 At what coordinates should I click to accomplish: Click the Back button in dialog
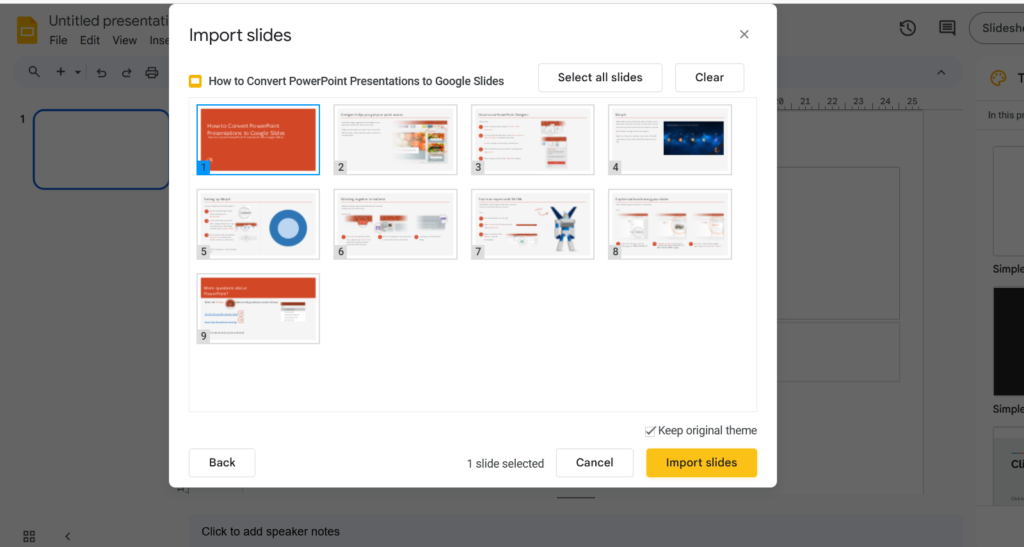222,463
